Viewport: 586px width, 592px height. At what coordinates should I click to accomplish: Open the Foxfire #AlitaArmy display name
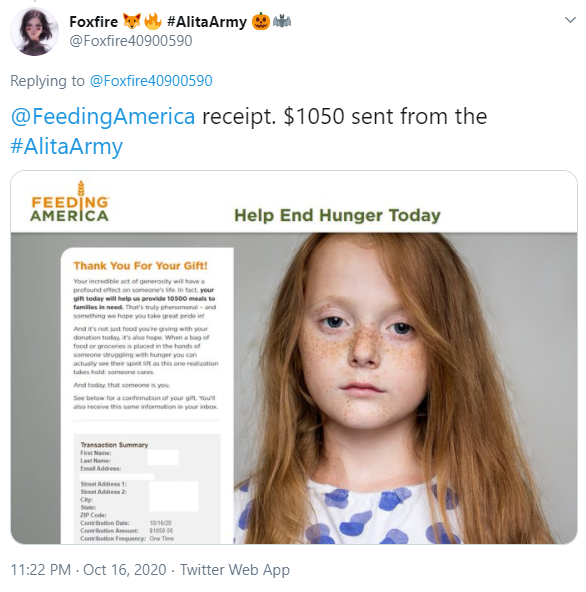[180, 22]
